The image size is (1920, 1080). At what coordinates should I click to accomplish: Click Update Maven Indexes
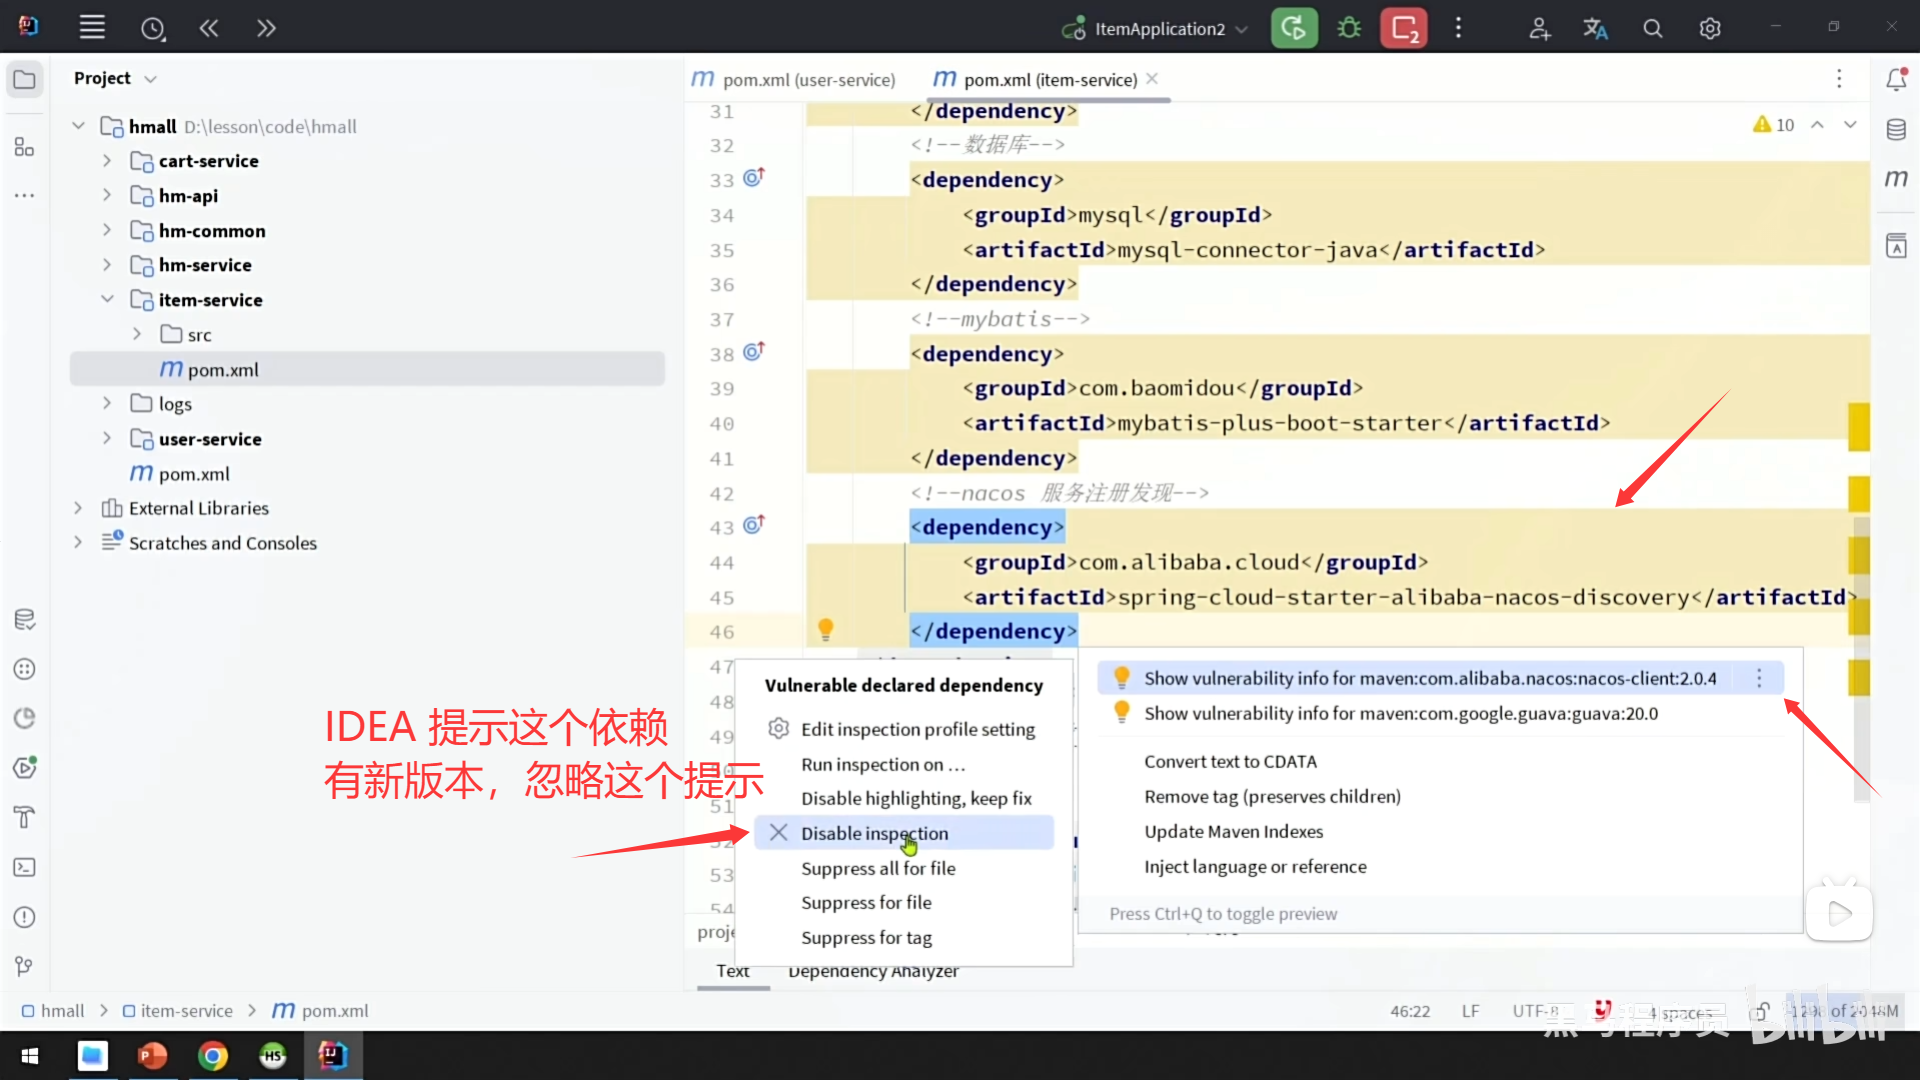click(1233, 831)
